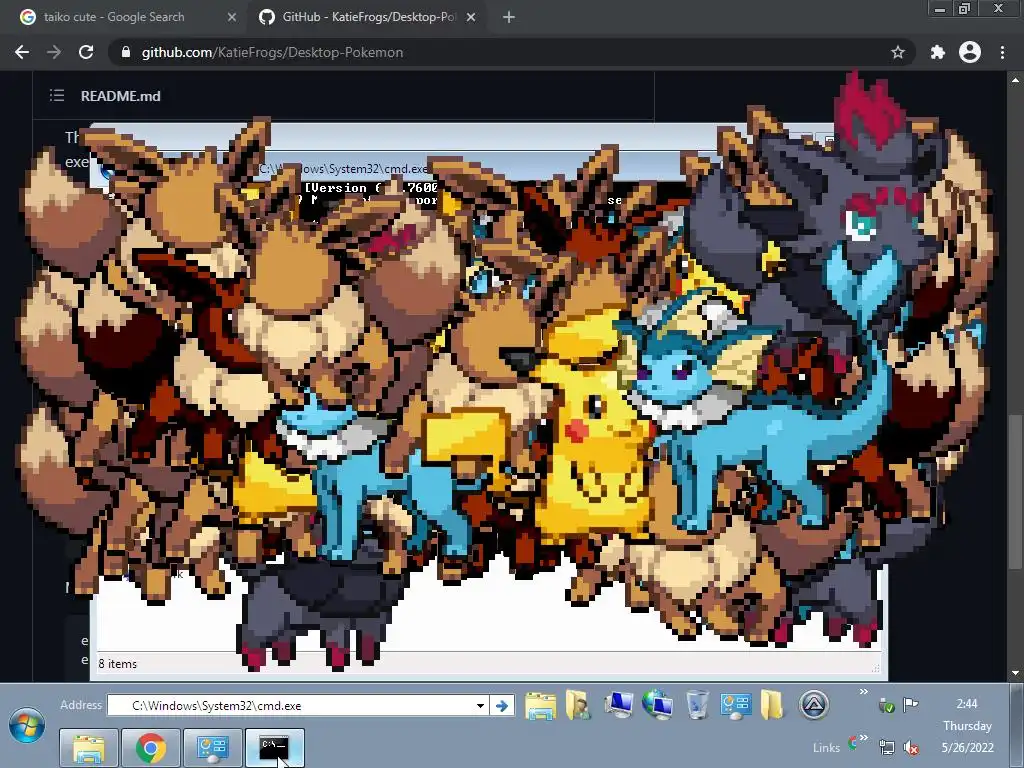Expand the taskbar Address dropdown arrow
Image resolution: width=1024 pixels, height=768 pixels.
pos(480,706)
